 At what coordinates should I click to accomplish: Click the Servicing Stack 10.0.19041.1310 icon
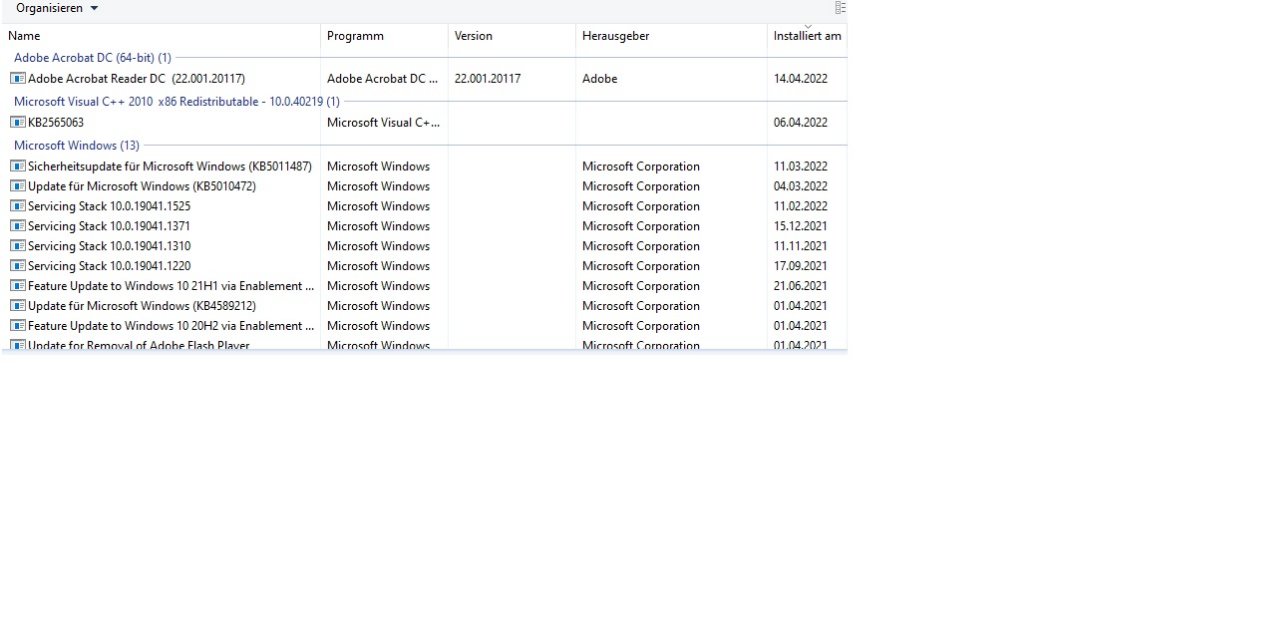(18, 246)
